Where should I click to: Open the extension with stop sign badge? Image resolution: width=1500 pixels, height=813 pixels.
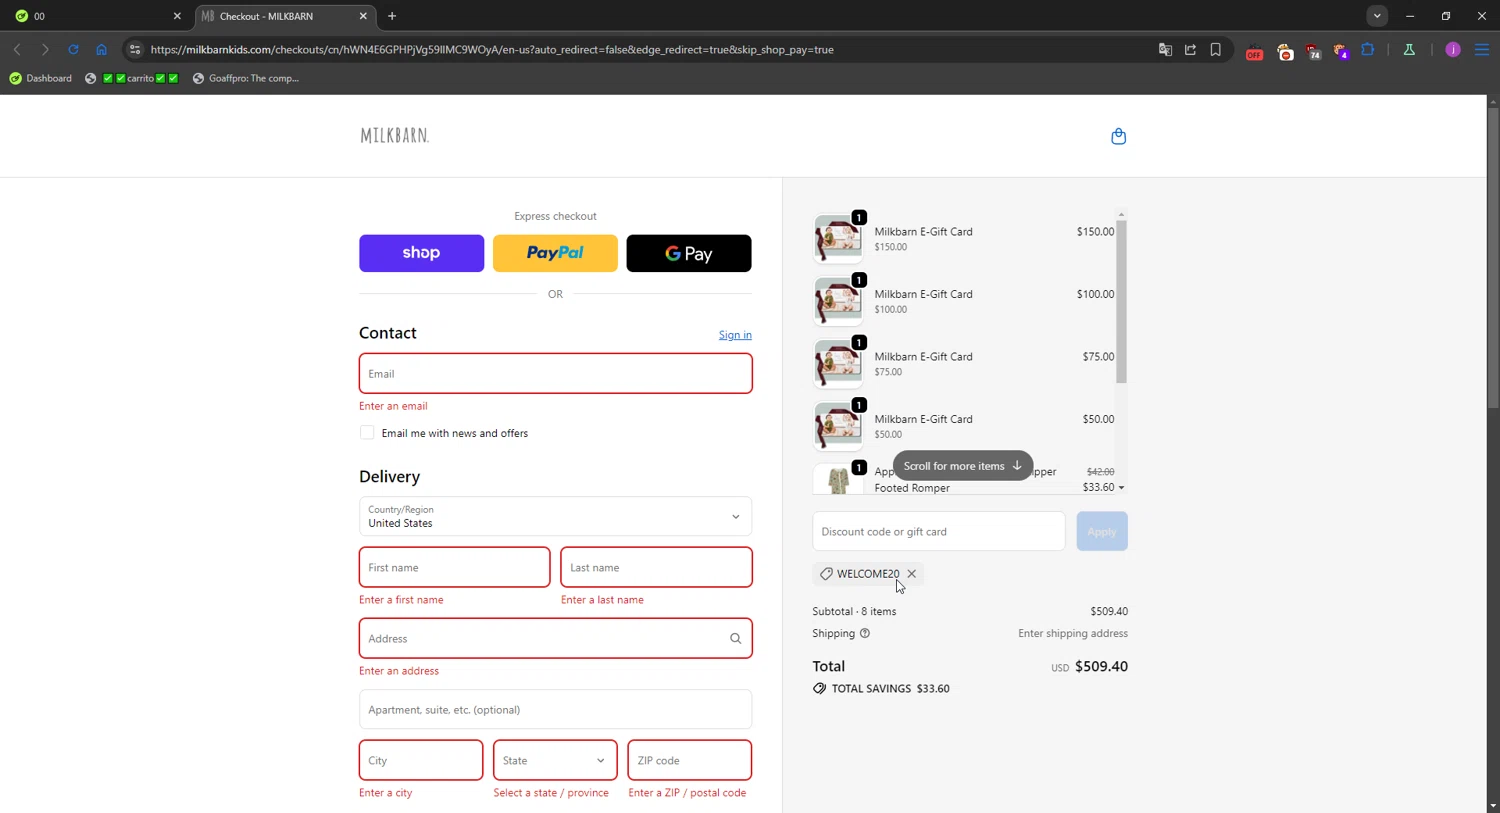(1285, 51)
